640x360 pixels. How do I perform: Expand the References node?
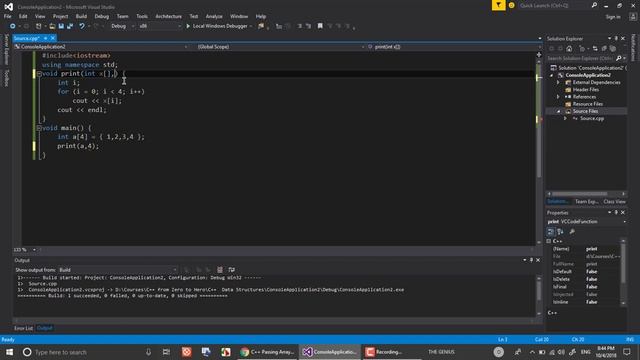pyautogui.click(x=558, y=97)
